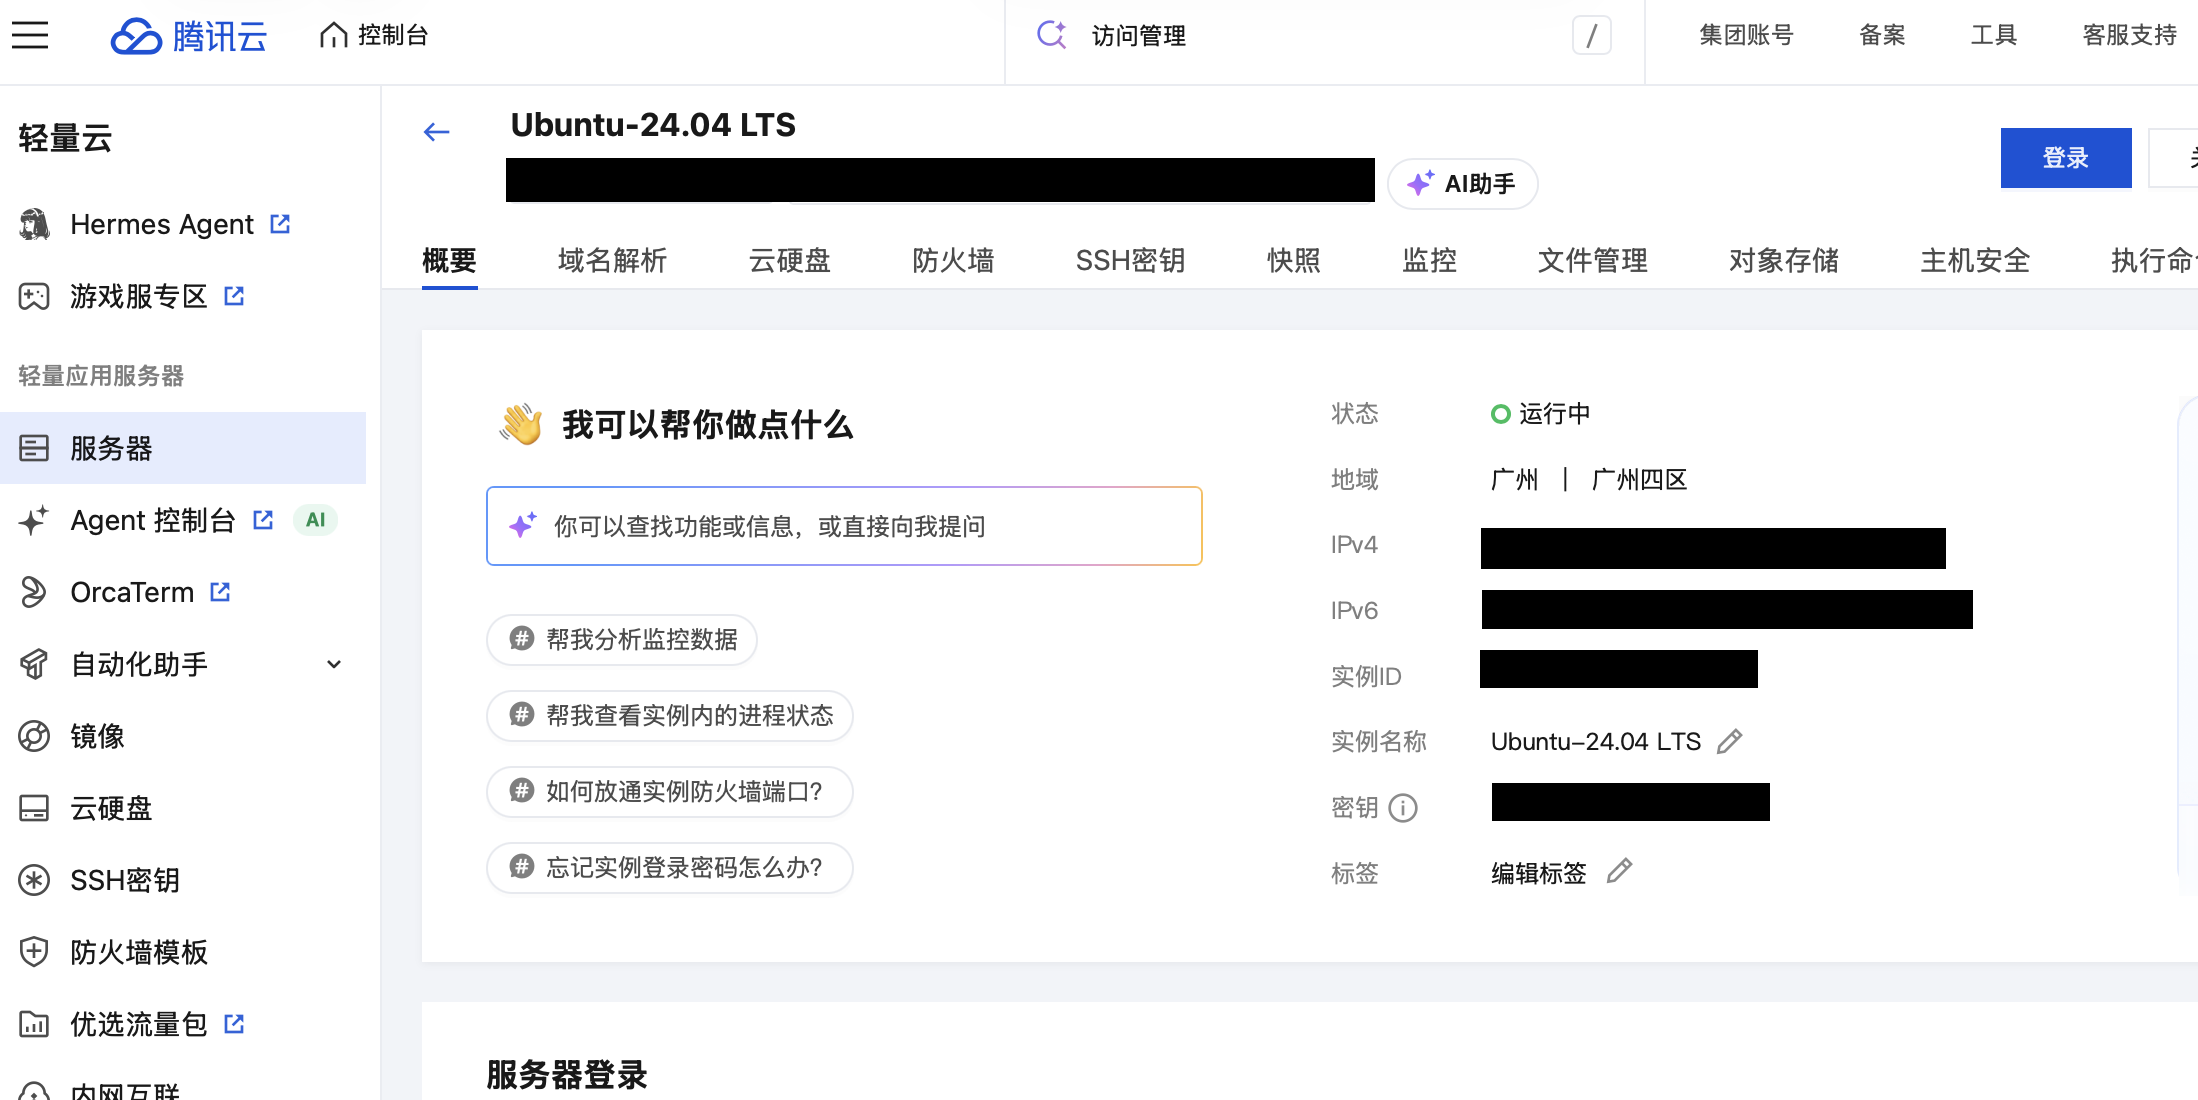This screenshot has height=1100, width=2198.
Task: Click the 优选流量包 chart icon
Action: pos(34,1024)
